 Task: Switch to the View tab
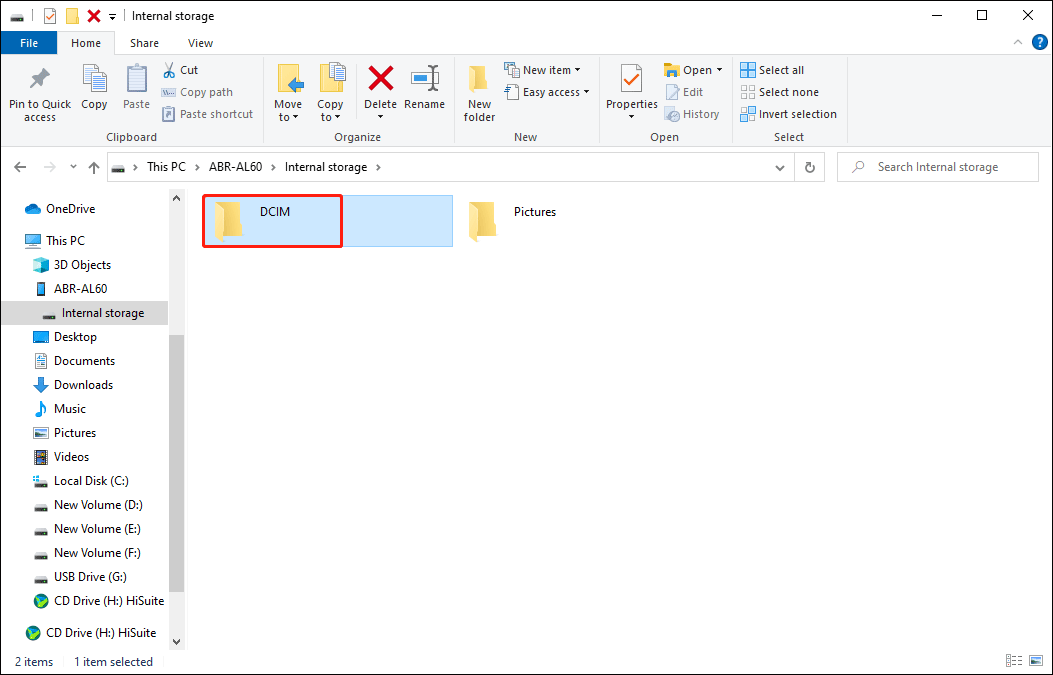[x=200, y=43]
